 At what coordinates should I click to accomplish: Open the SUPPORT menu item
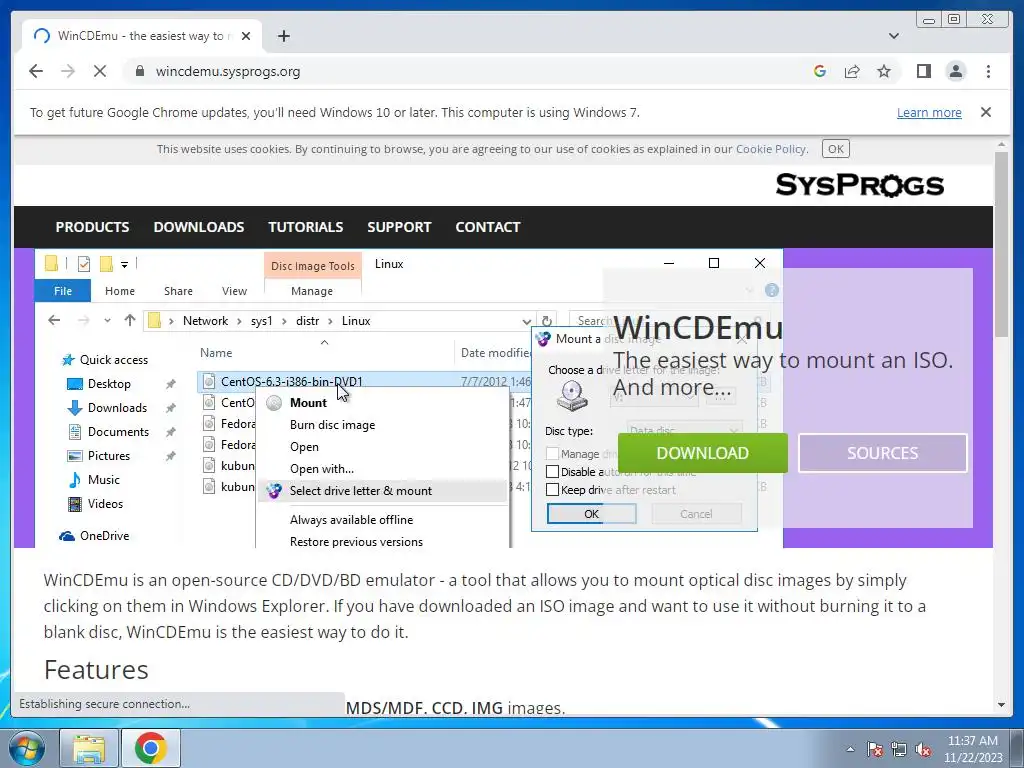[399, 227]
